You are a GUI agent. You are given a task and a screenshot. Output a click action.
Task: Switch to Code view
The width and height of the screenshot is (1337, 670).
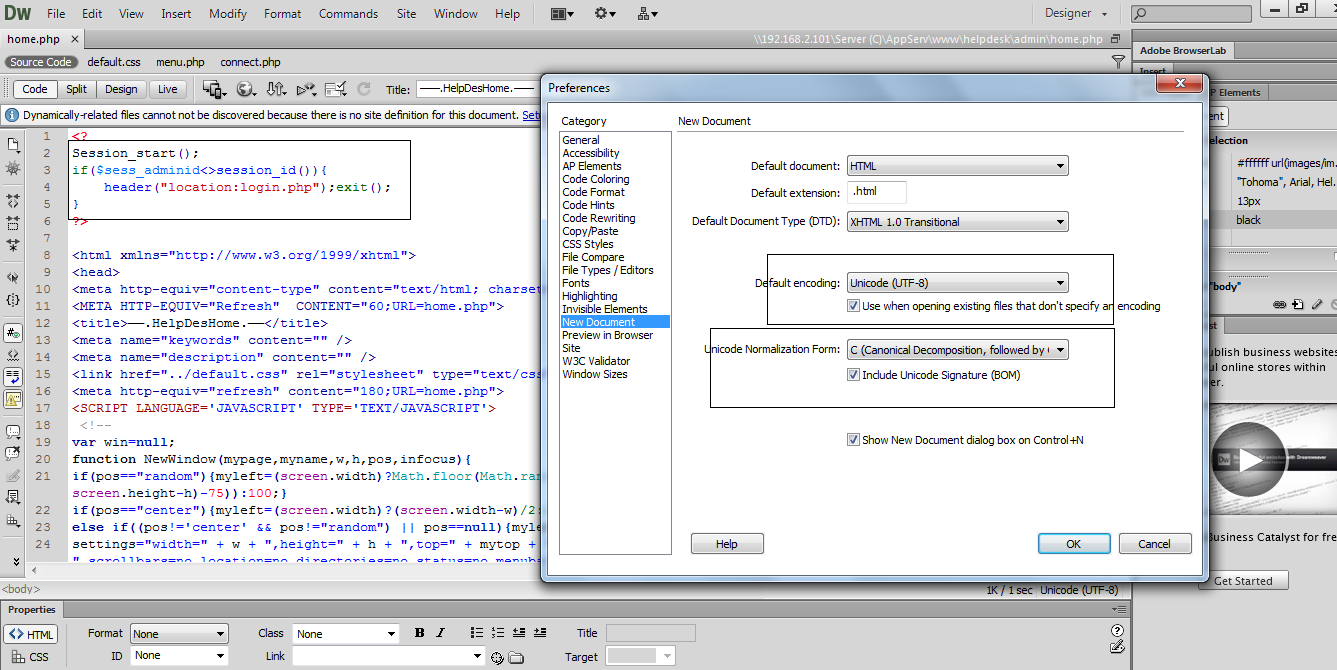click(x=35, y=89)
